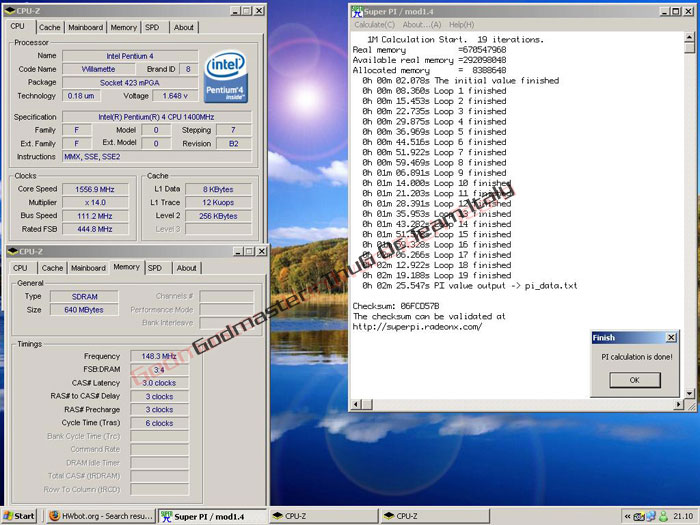Switch to Mainboard tab in top CPU-Z
This screenshot has height=525, width=700.
tap(86, 27)
